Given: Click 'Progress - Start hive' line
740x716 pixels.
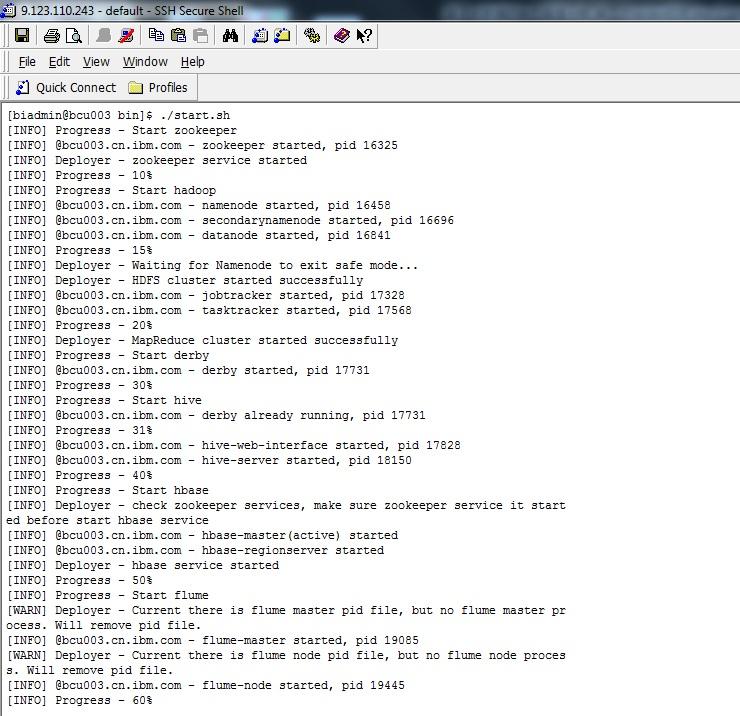Looking at the screenshot, I should point(104,400).
